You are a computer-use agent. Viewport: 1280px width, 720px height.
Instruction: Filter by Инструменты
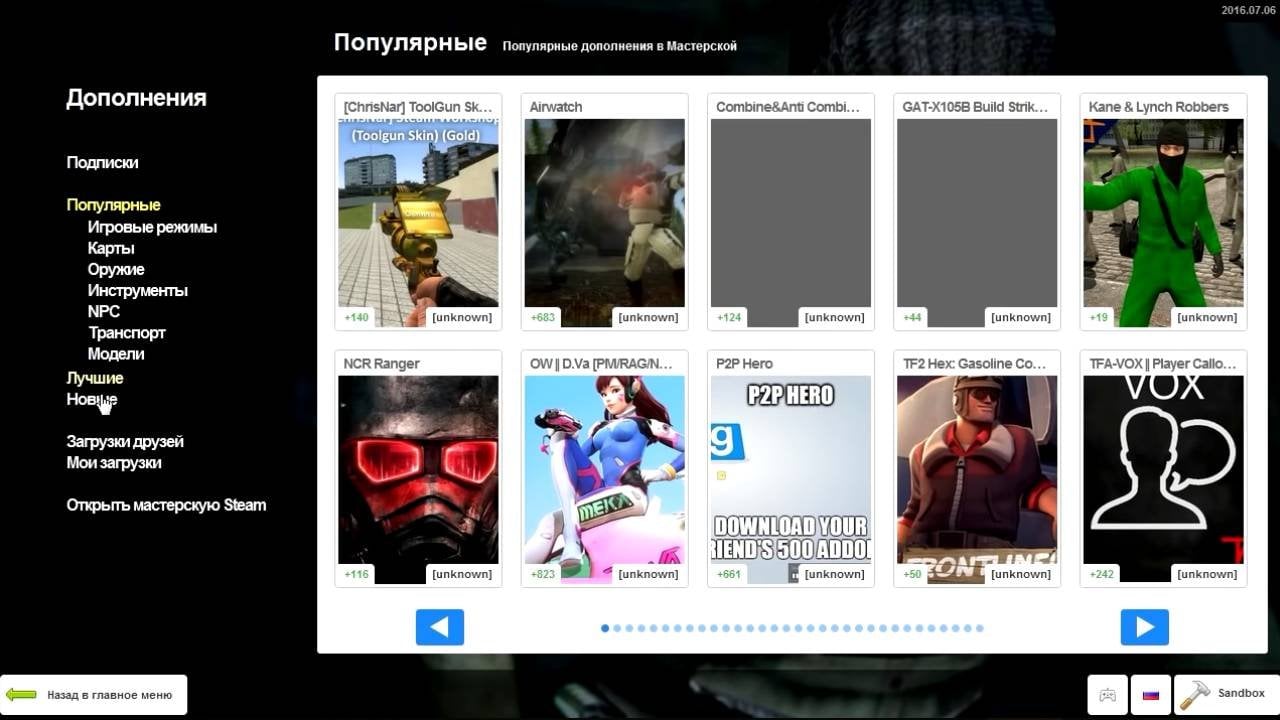click(137, 290)
